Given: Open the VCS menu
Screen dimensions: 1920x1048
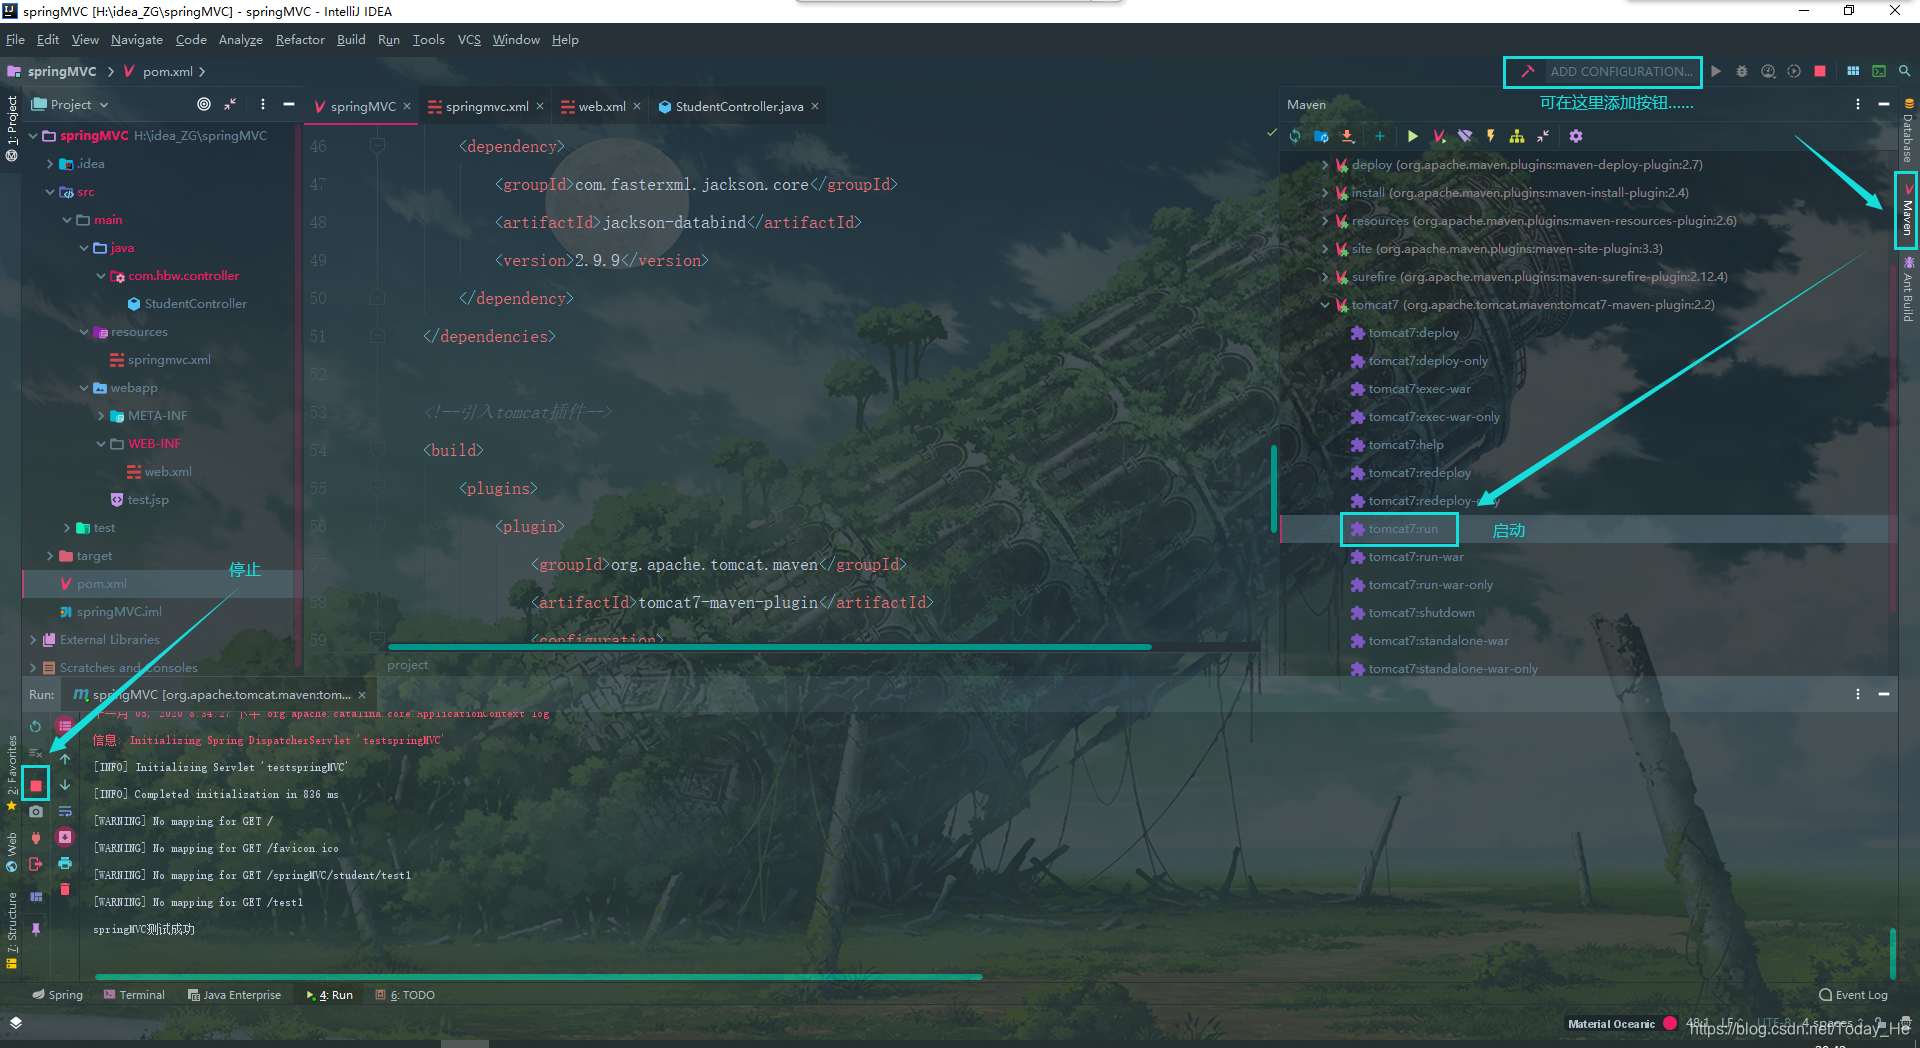Looking at the screenshot, I should pos(469,40).
